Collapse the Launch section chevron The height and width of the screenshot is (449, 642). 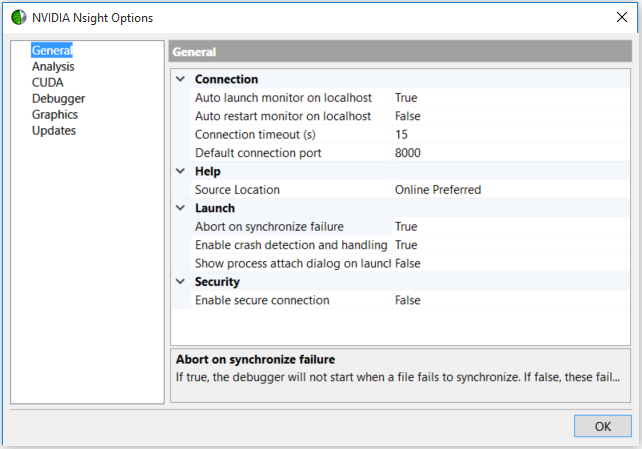tap(181, 208)
